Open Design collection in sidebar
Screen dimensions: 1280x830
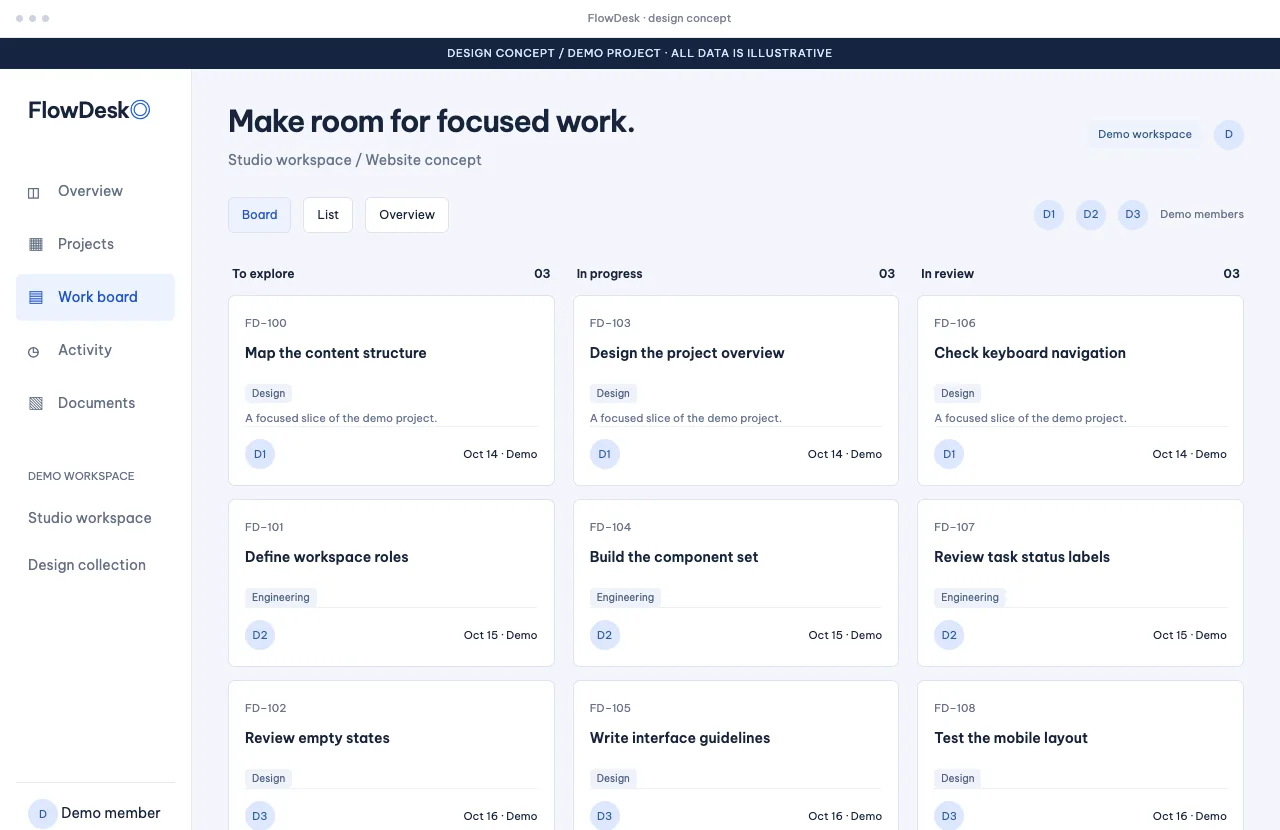pos(87,565)
